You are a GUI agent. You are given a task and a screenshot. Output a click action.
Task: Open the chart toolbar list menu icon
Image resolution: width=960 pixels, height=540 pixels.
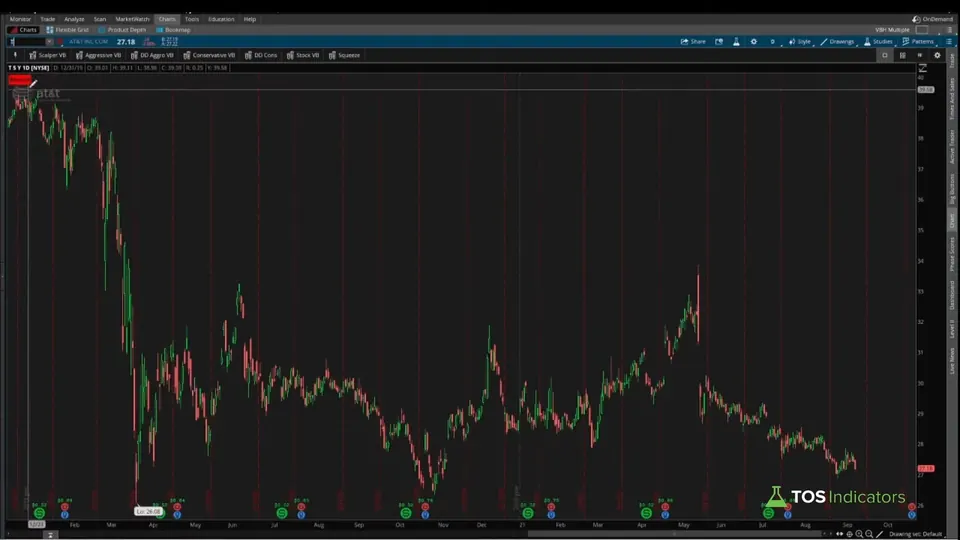pos(949,42)
